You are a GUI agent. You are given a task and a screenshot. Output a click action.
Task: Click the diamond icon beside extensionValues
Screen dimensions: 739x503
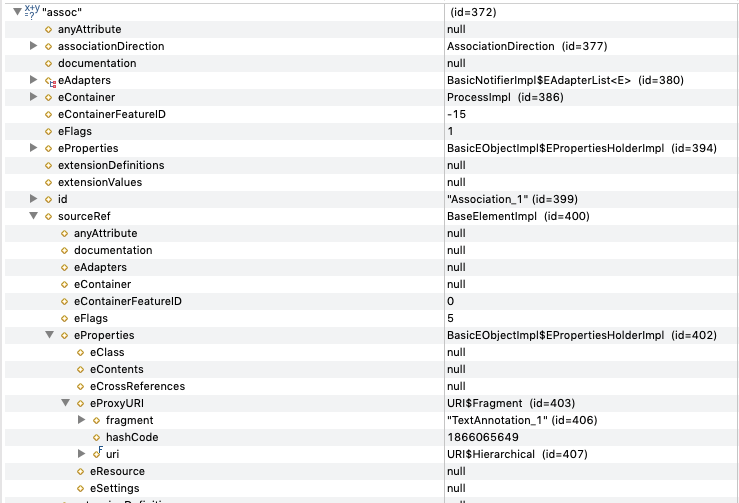(x=49, y=182)
